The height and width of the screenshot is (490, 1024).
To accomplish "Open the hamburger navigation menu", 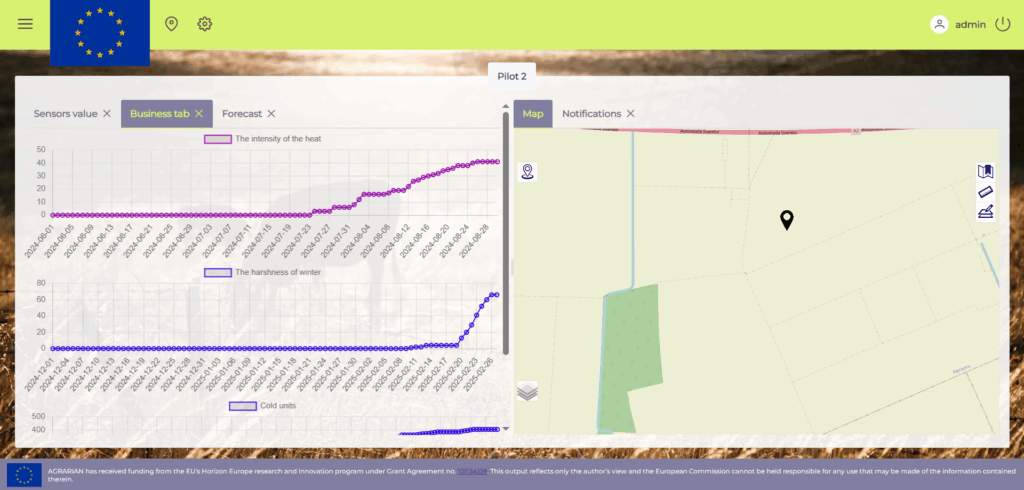I will click(x=25, y=24).
